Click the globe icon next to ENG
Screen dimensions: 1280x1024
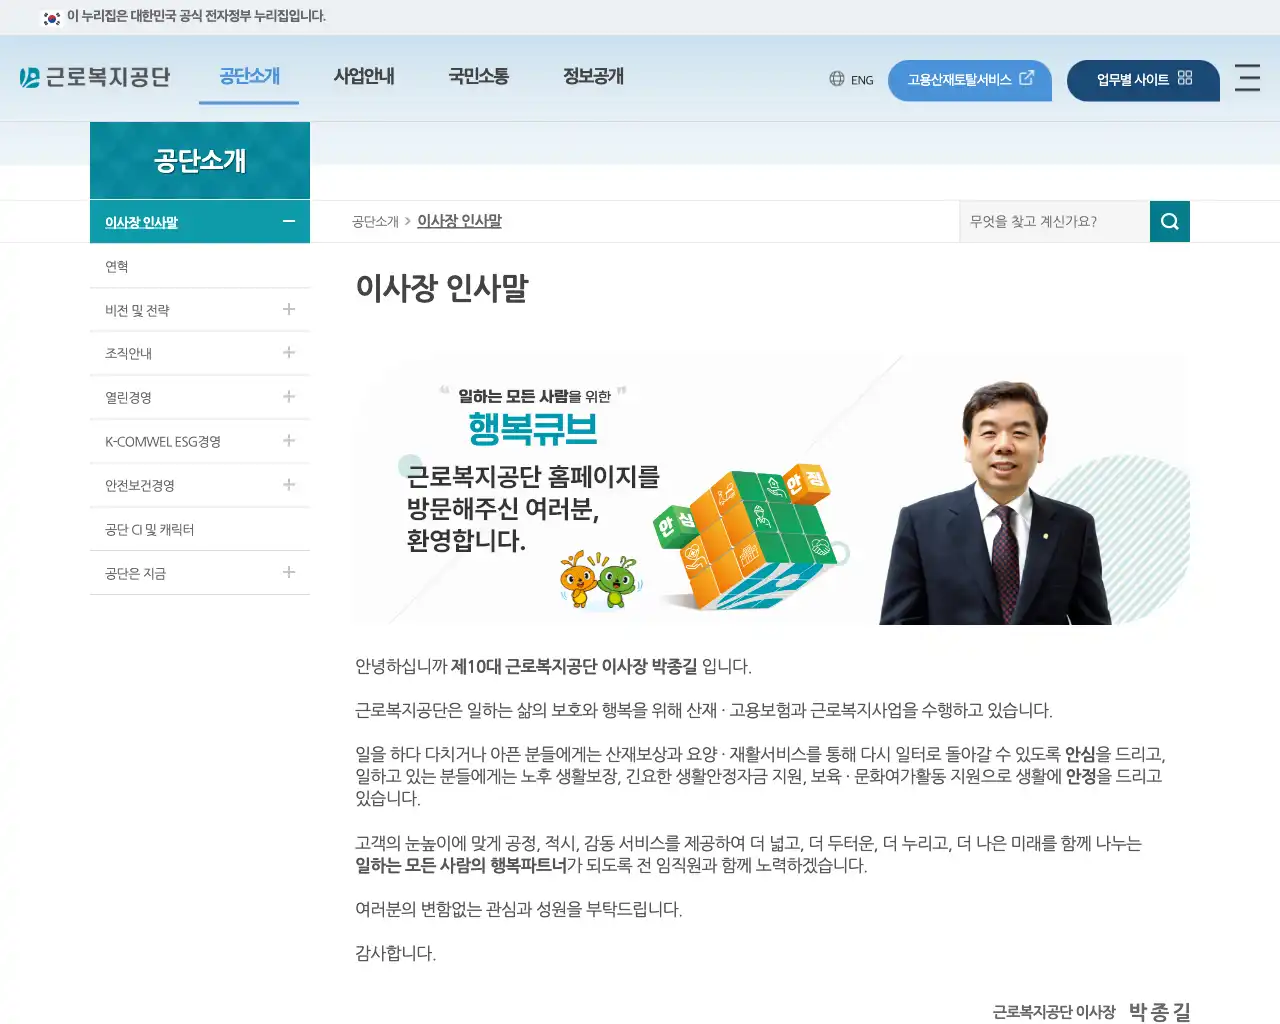(x=835, y=79)
